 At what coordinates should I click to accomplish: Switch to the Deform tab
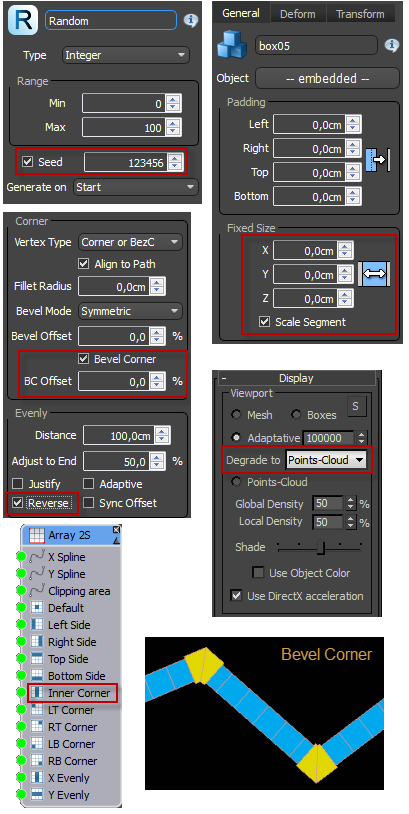pos(298,13)
